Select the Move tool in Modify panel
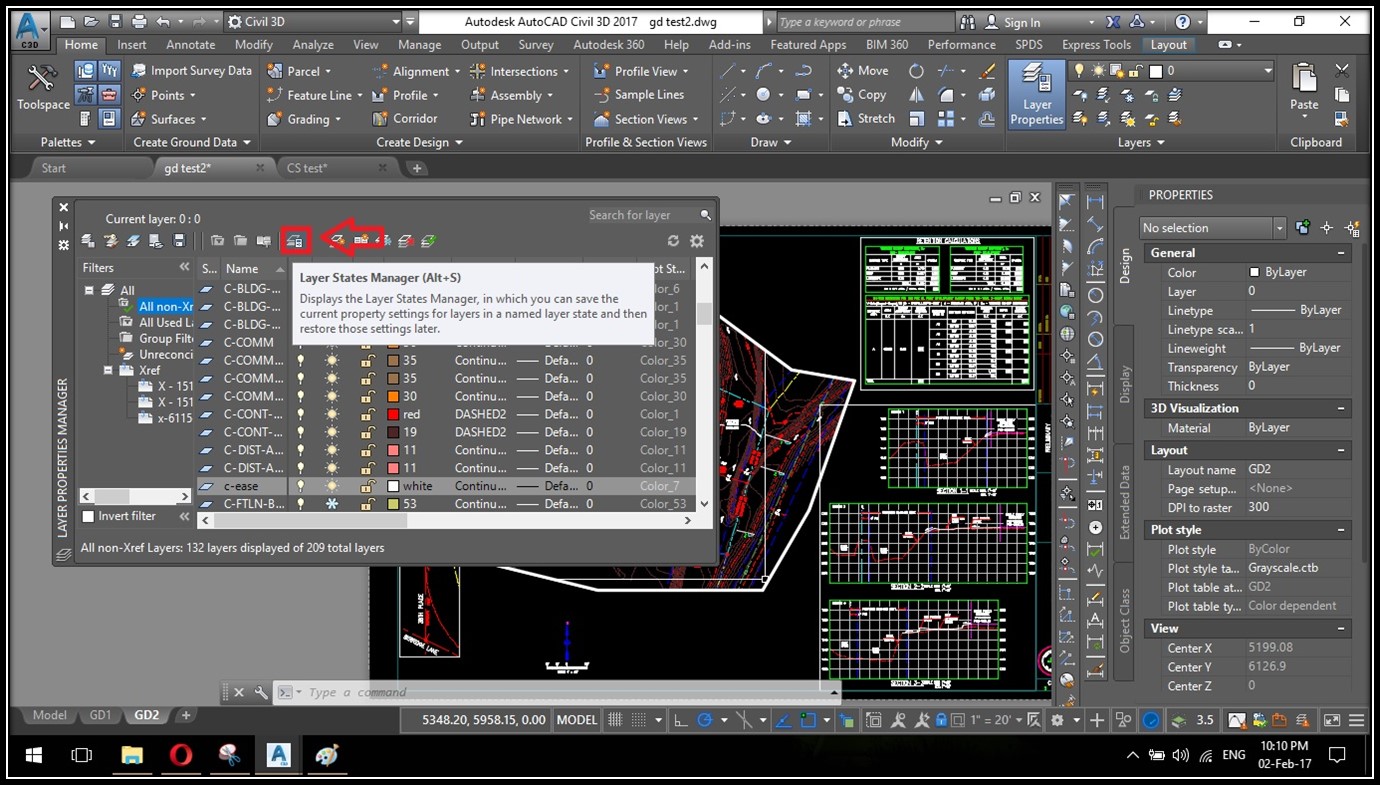Image resolution: width=1380 pixels, height=785 pixels. click(862, 70)
